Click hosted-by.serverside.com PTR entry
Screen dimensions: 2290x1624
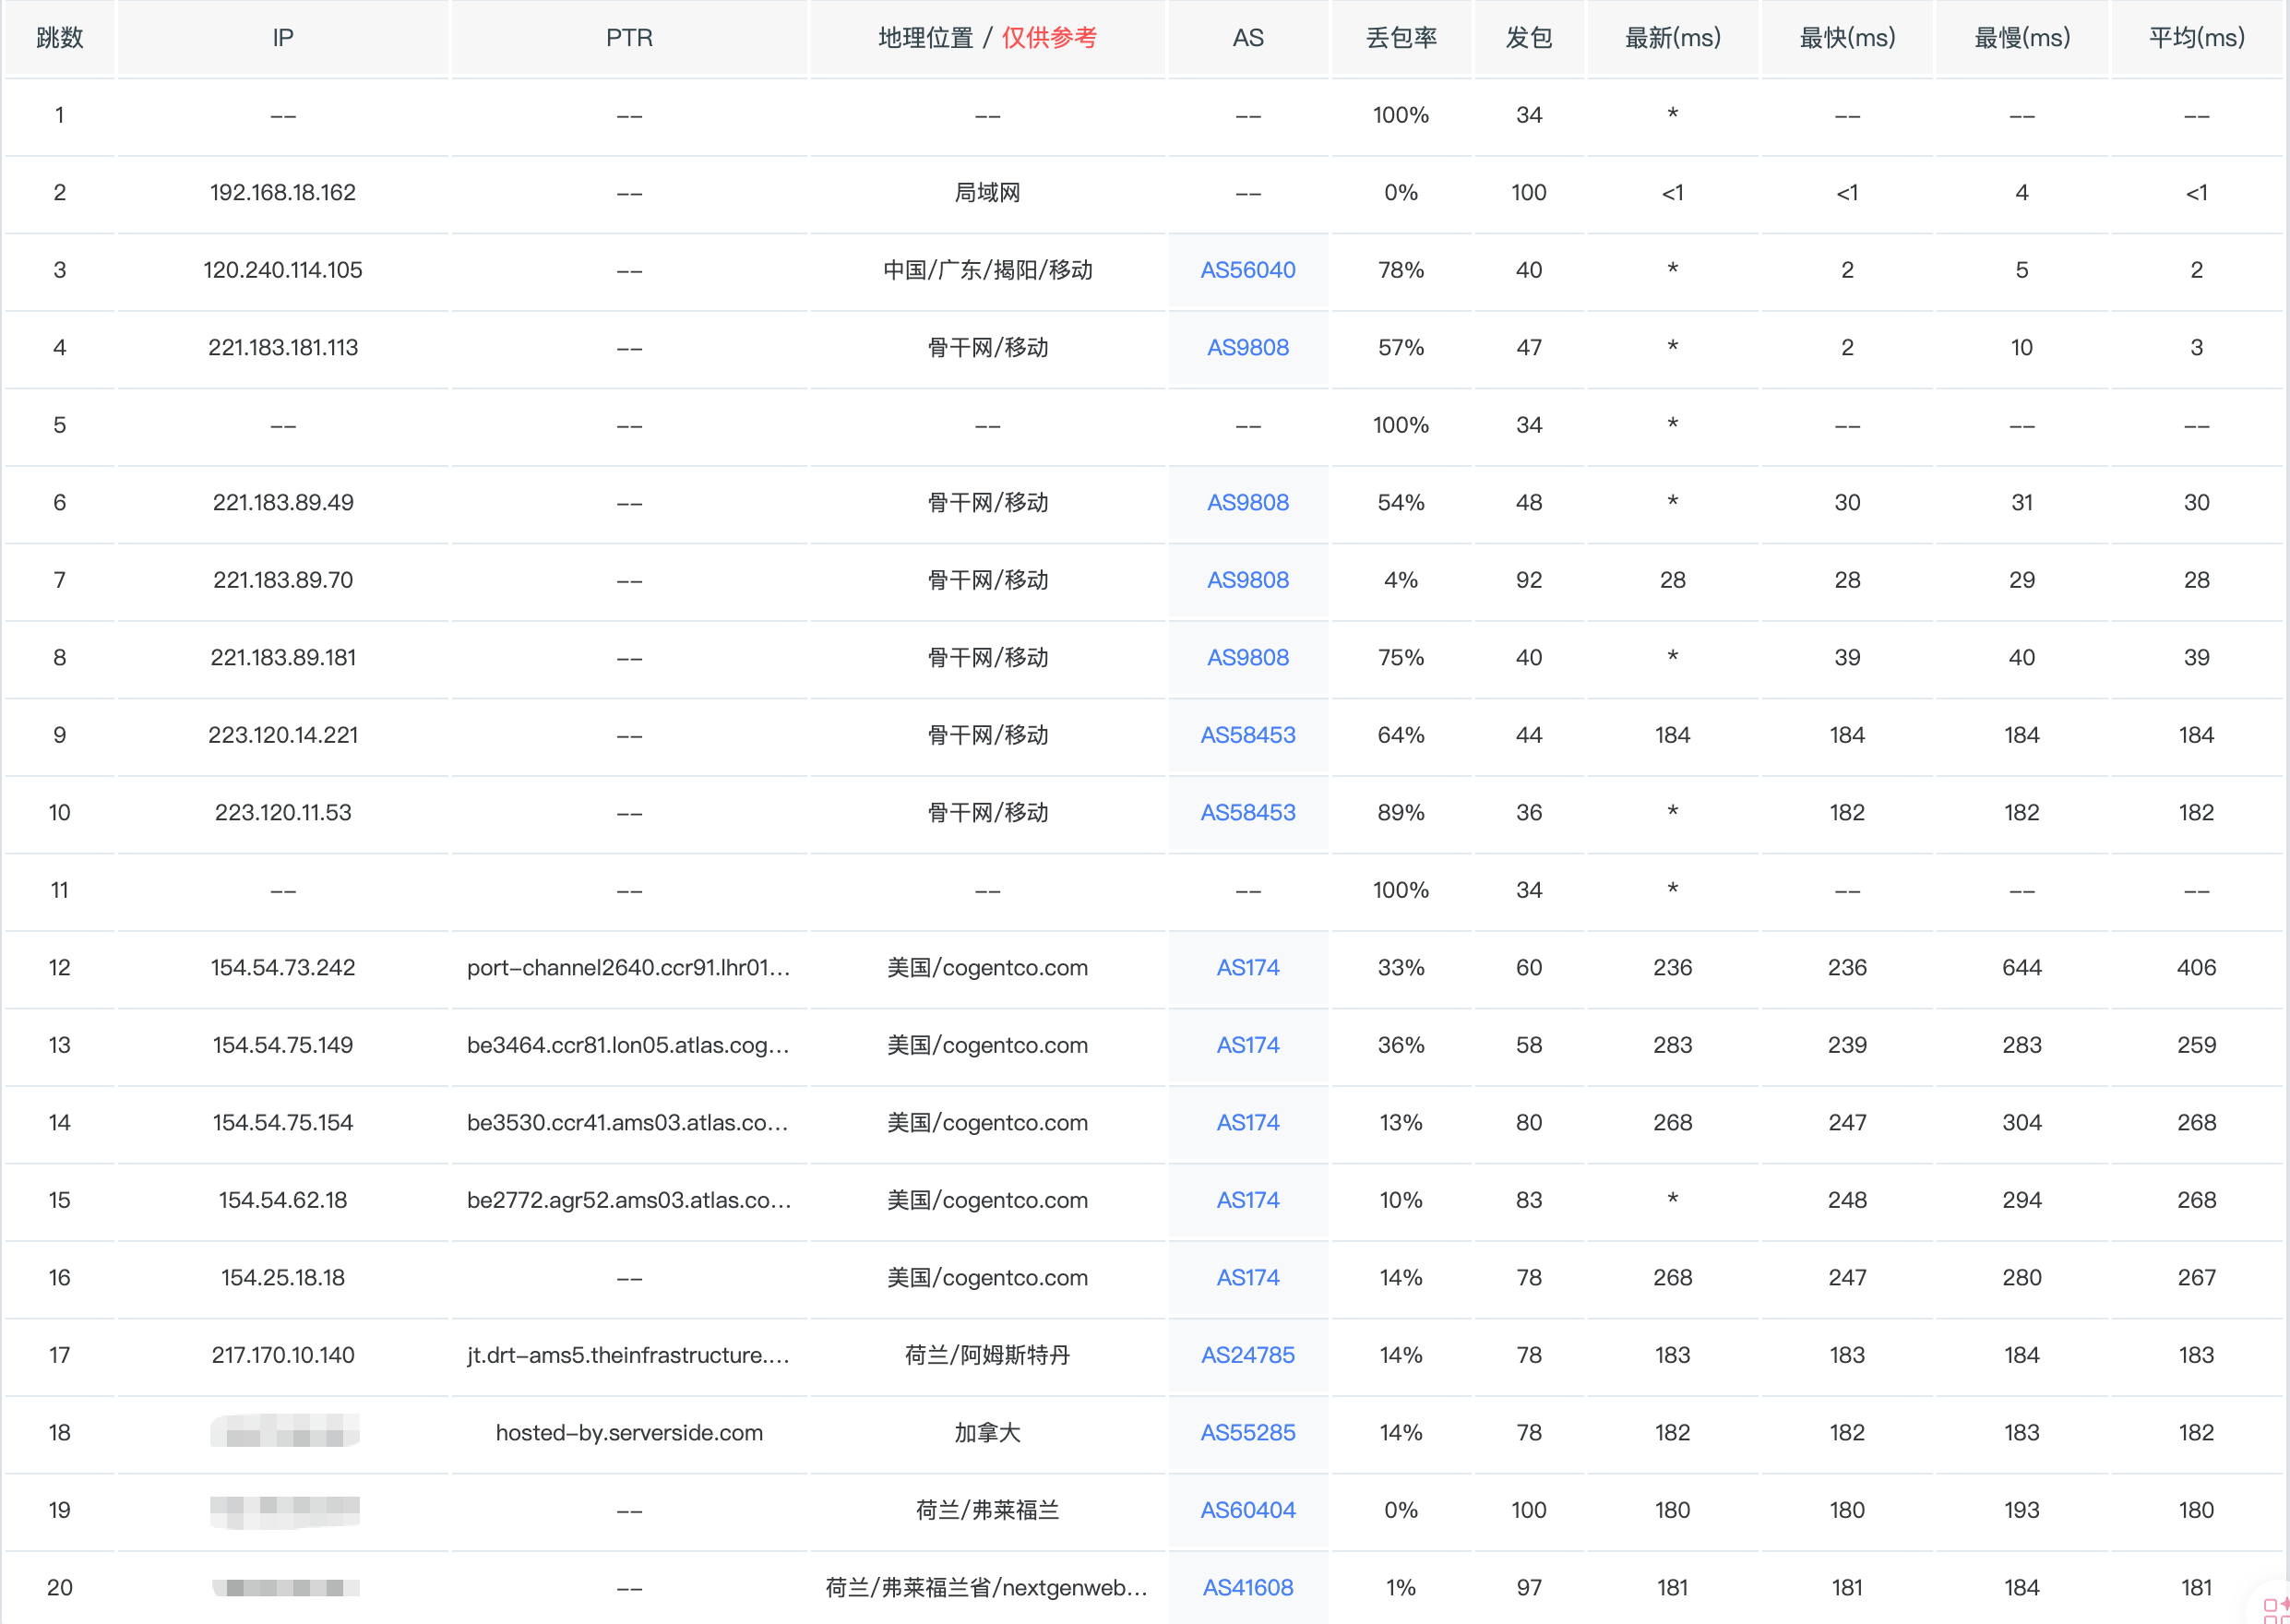629,1432
